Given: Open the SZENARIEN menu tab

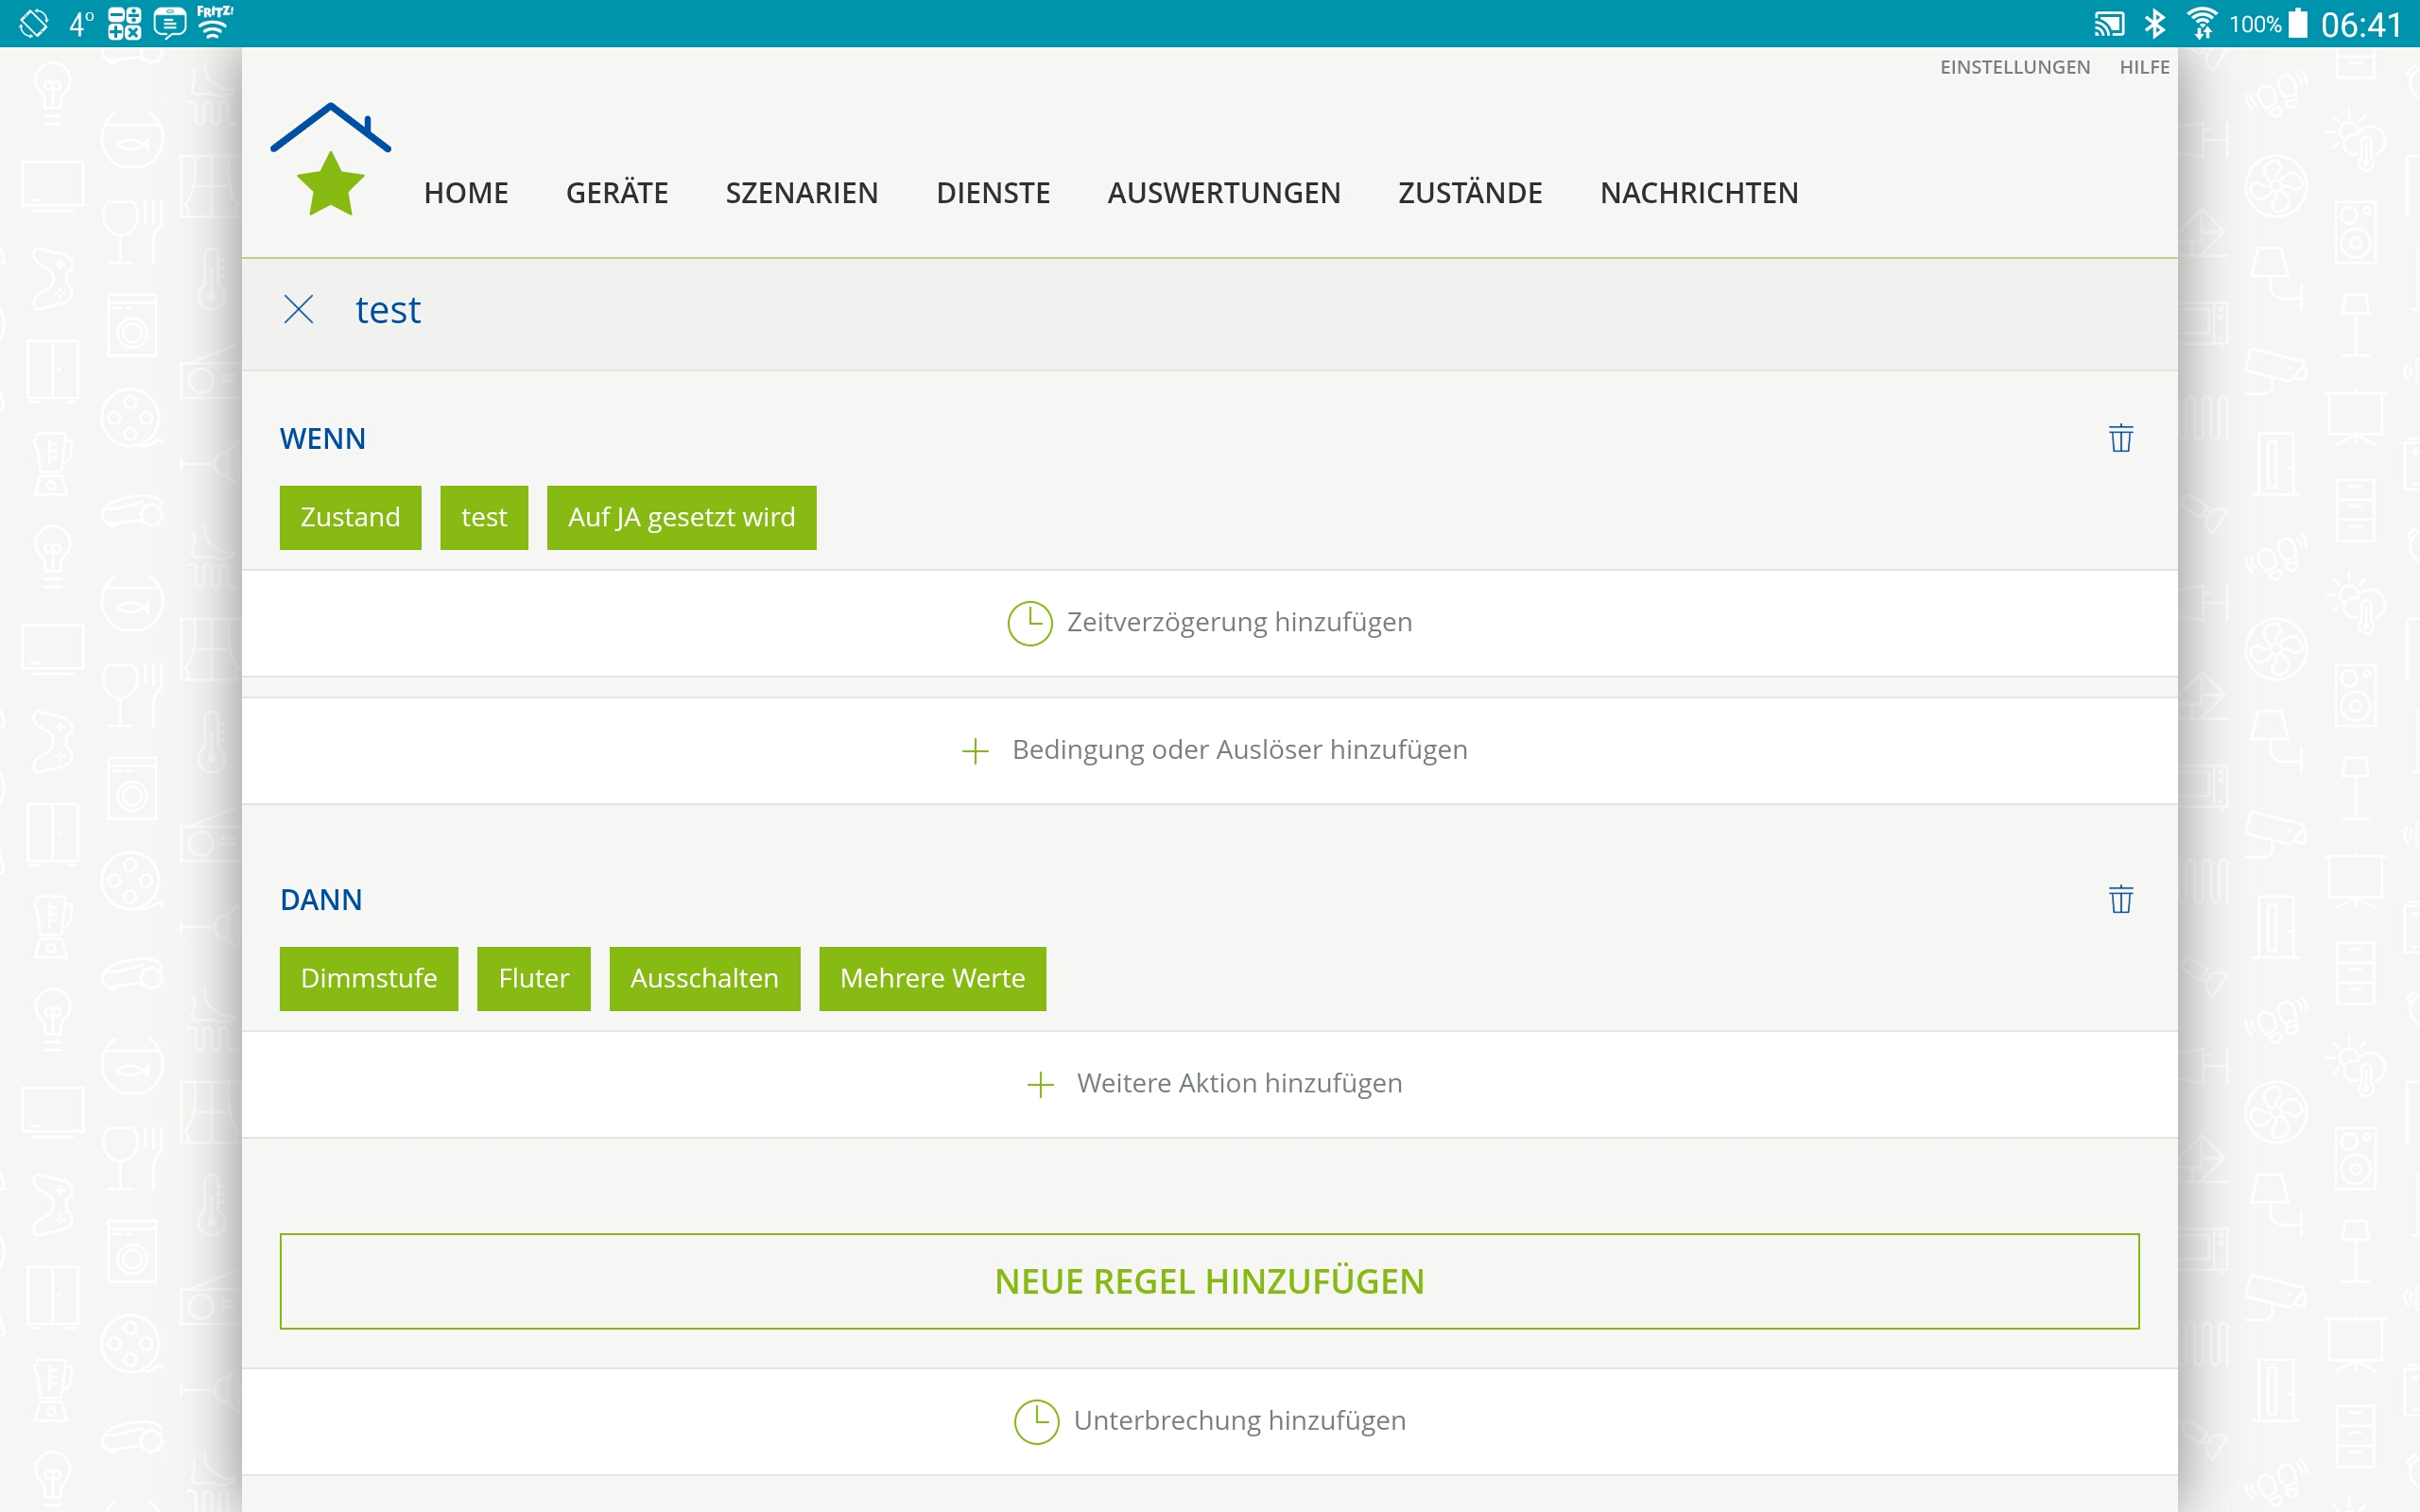Looking at the screenshot, I should 801,193.
